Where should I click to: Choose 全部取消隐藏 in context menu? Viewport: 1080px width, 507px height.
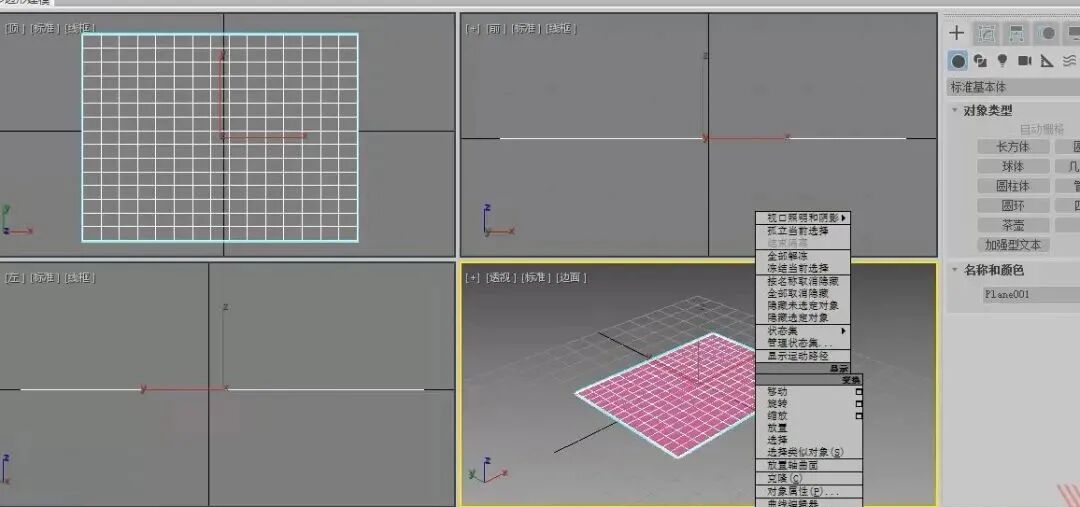(x=803, y=293)
